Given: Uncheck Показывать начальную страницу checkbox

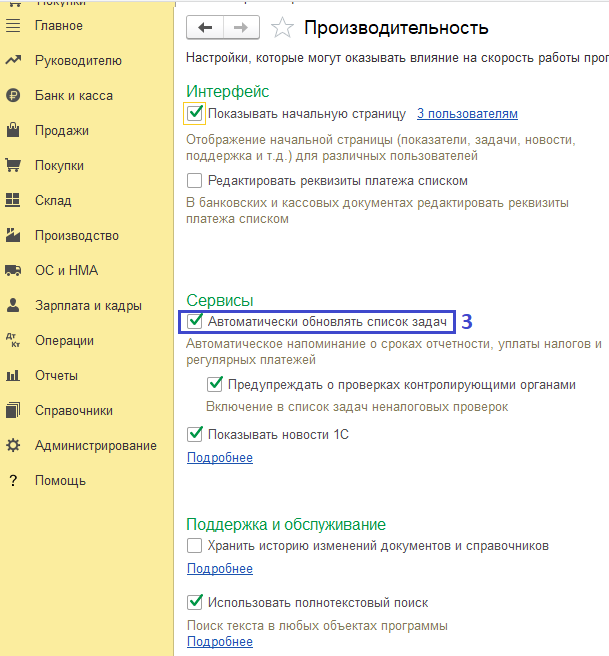Looking at the screenshot, I should click(x=195, y=113).
